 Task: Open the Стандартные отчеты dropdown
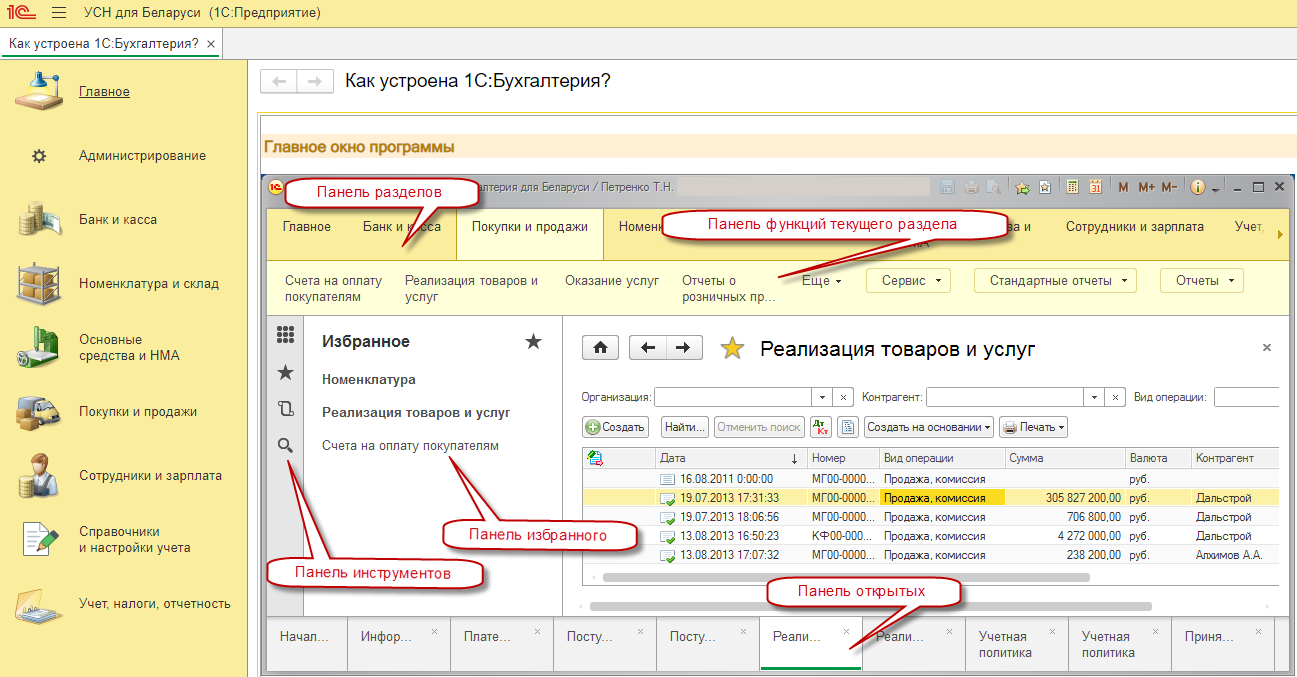pos(1055,281)
